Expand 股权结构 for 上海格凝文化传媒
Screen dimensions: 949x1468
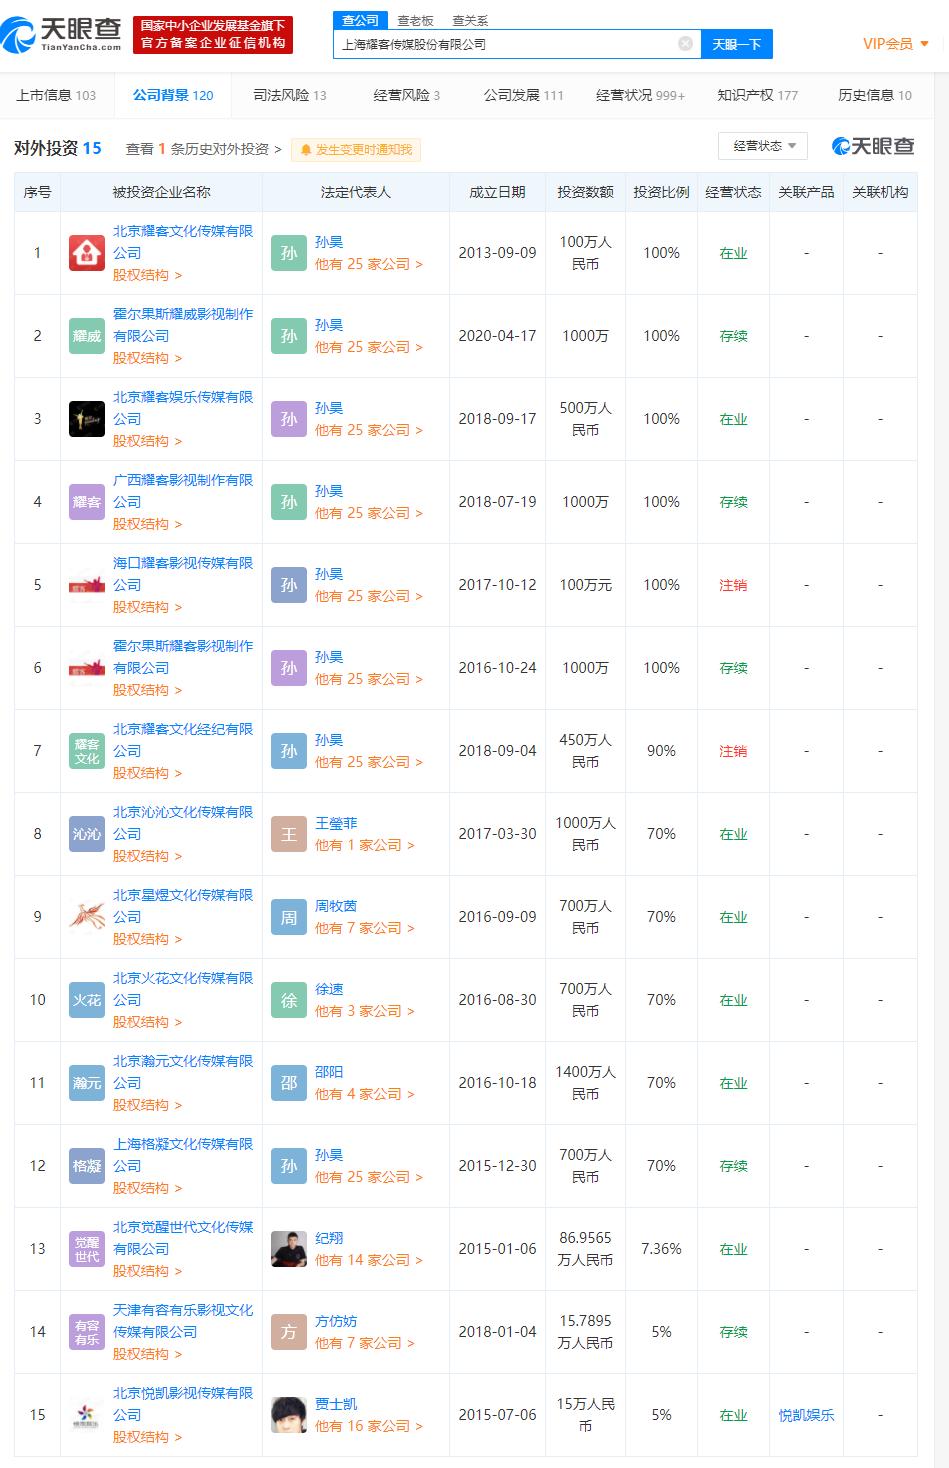[x=147, y=1188]
